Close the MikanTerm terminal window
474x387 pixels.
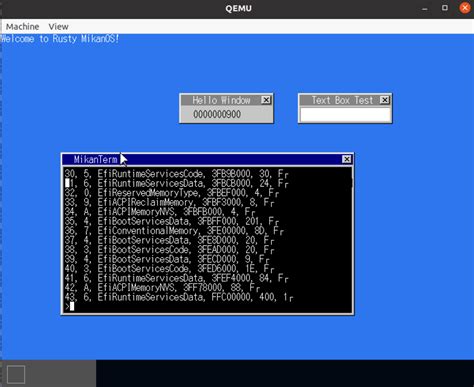(347, 159)
